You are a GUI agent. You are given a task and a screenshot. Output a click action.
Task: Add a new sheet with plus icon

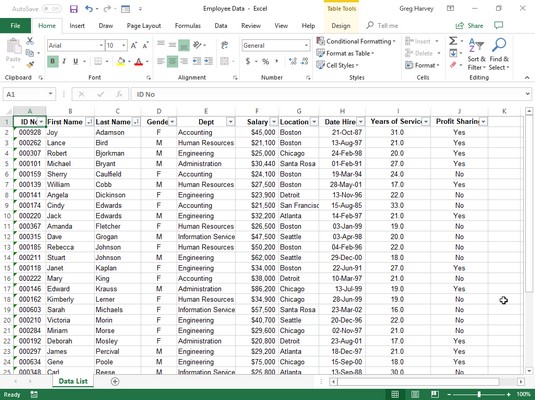point(115,381)
